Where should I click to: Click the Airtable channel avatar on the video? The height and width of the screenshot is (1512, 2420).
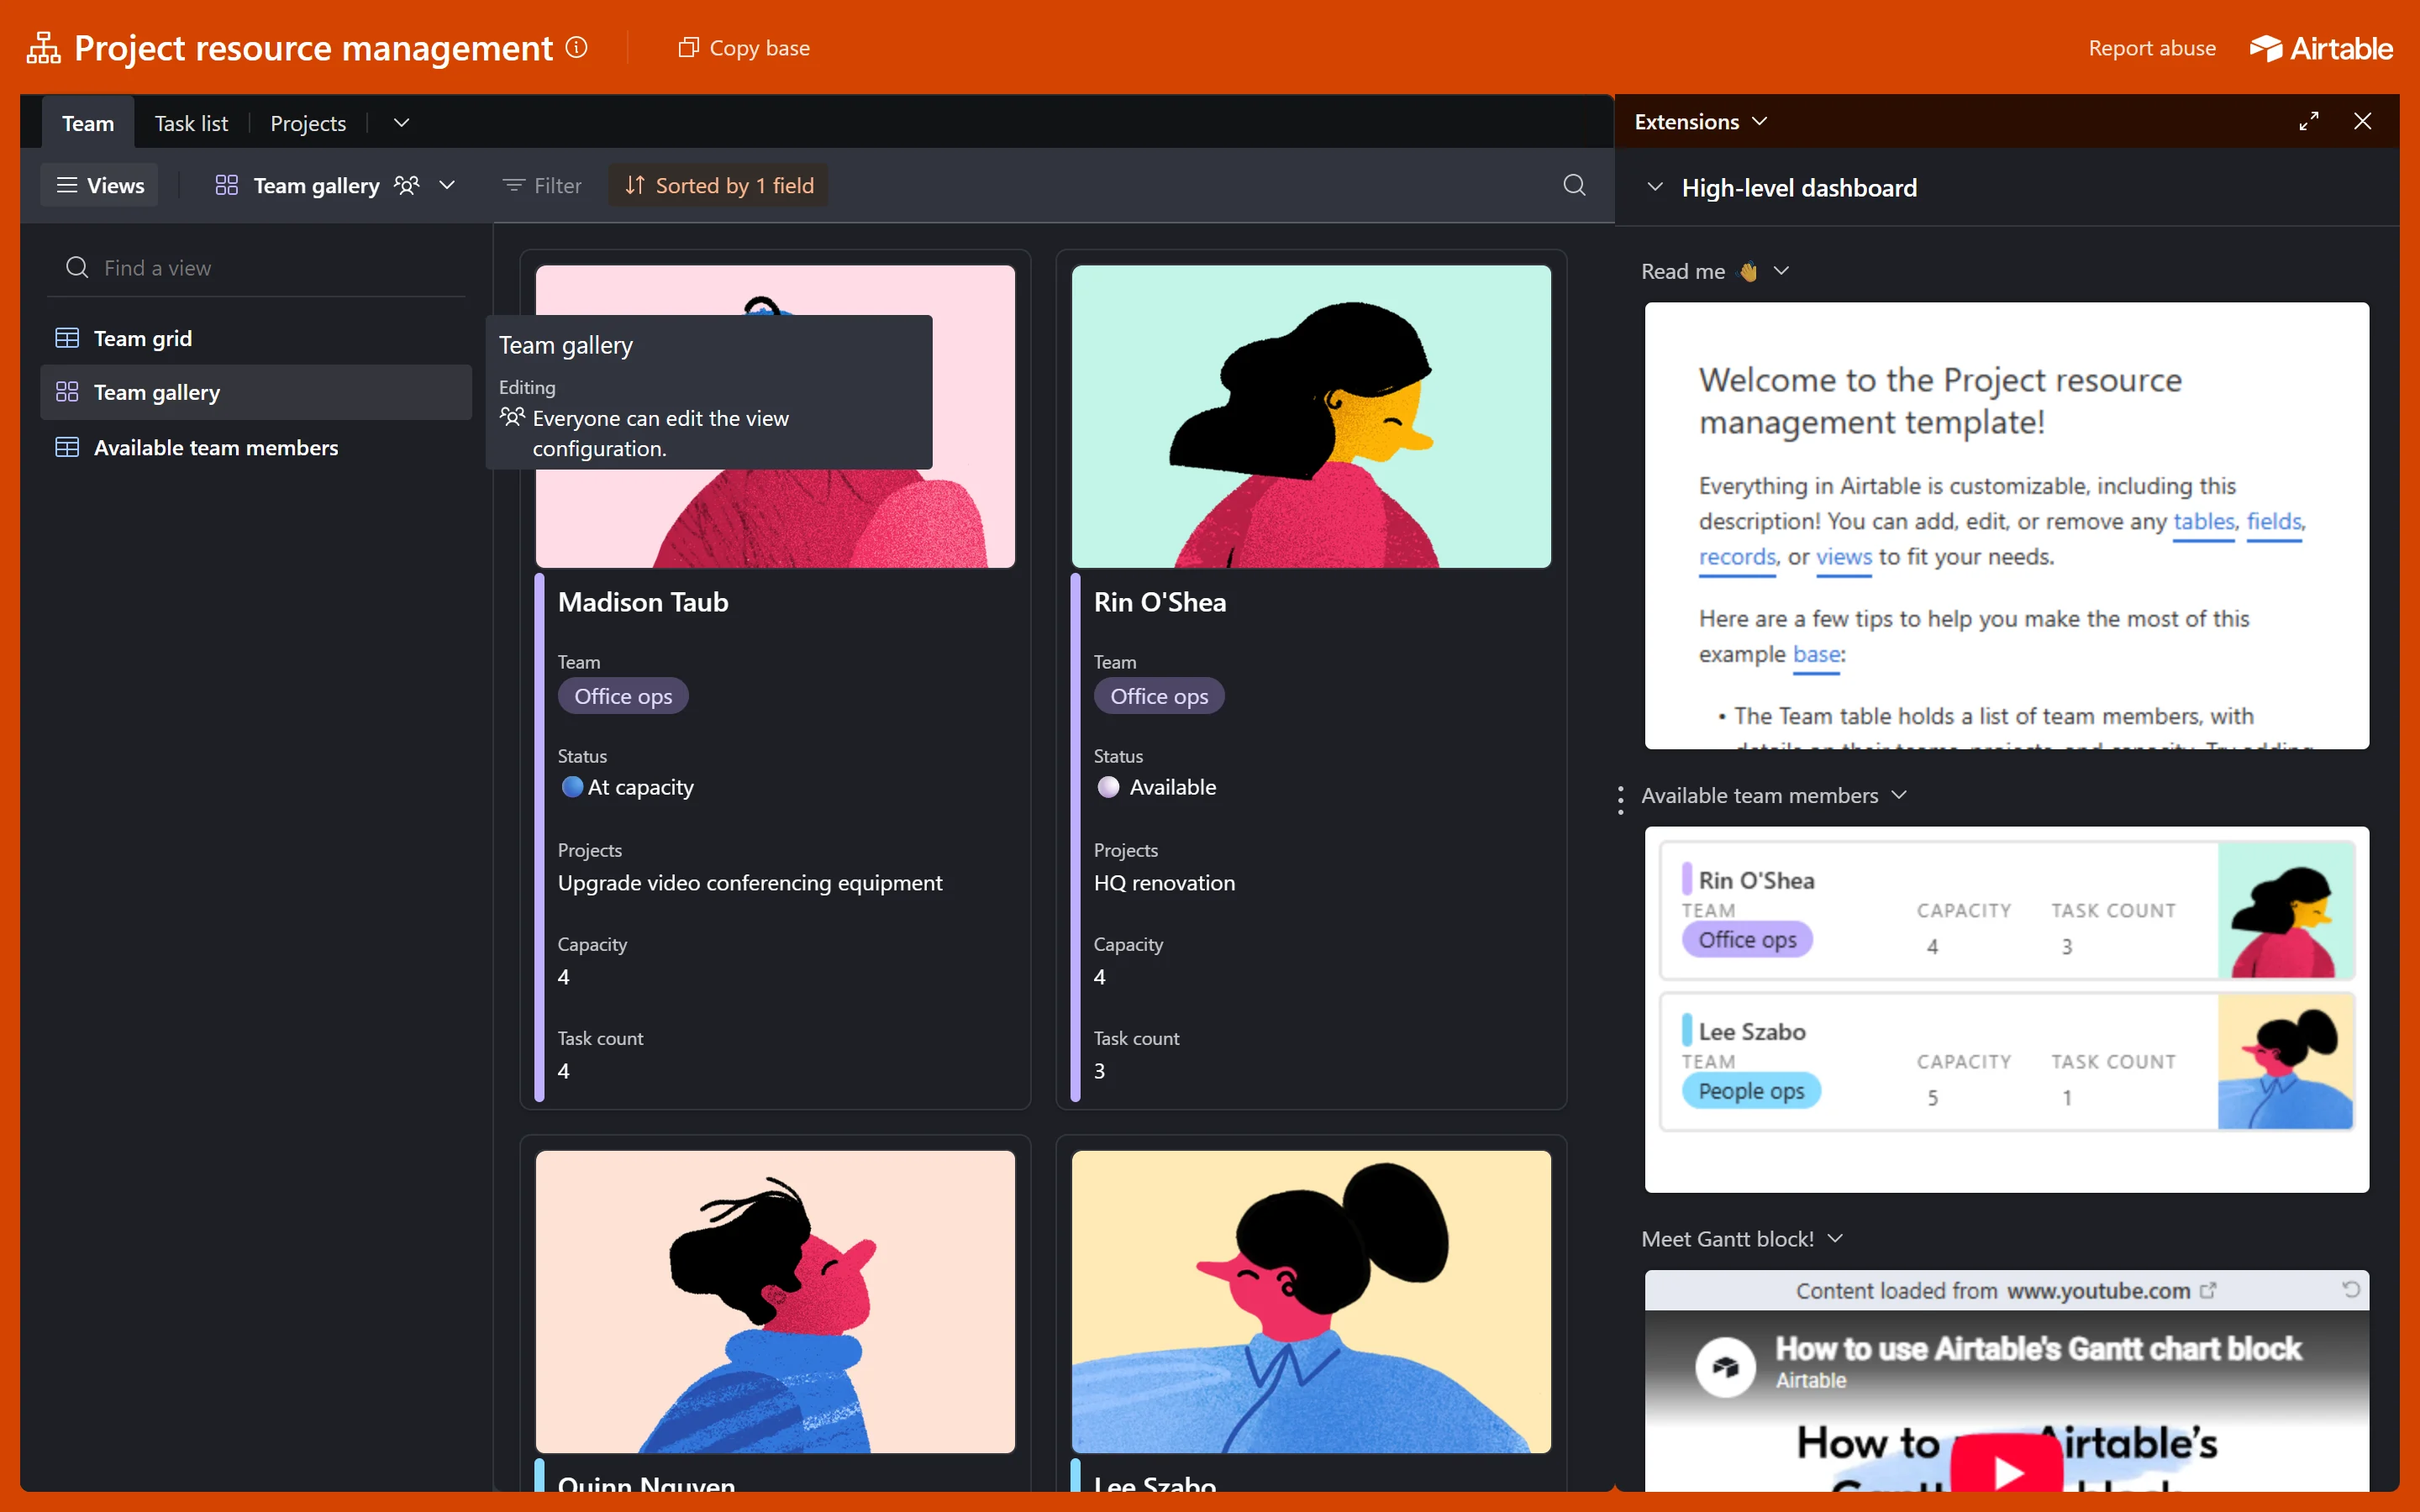(1725, 1366)
